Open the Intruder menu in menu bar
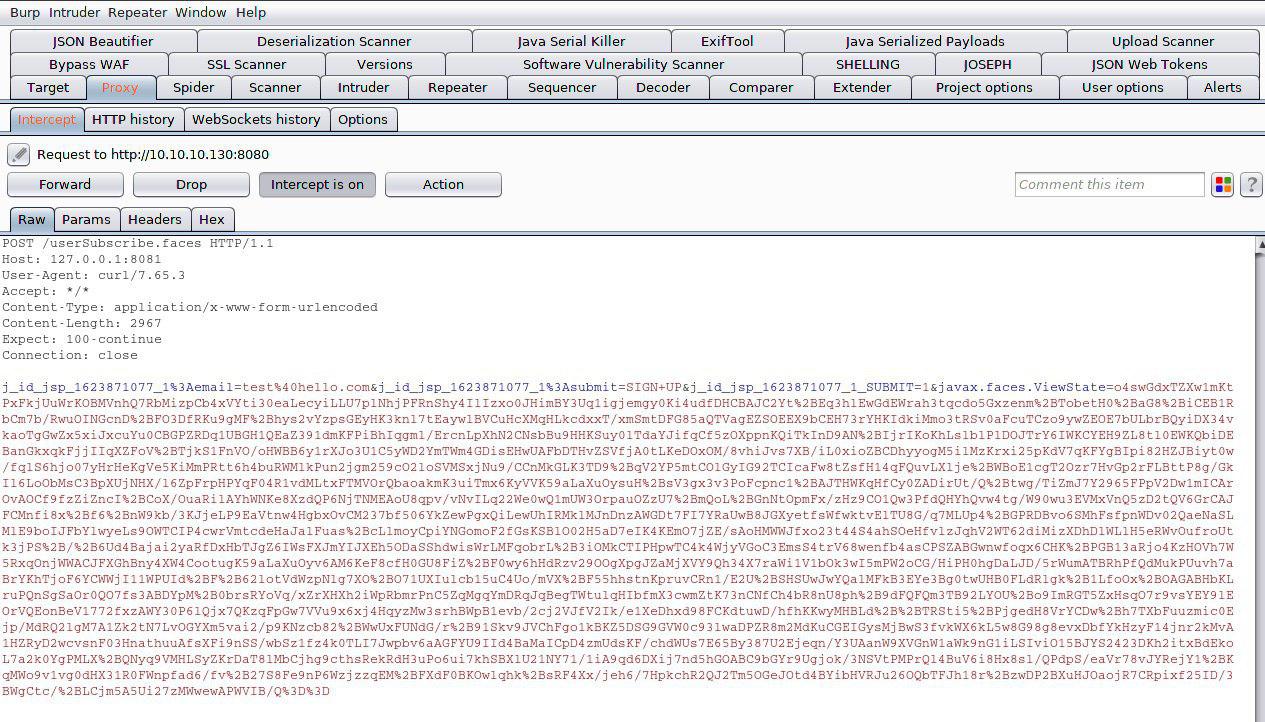Image resolution: width=1265 pixels, height=722 pixels. [x=75, y=12]
